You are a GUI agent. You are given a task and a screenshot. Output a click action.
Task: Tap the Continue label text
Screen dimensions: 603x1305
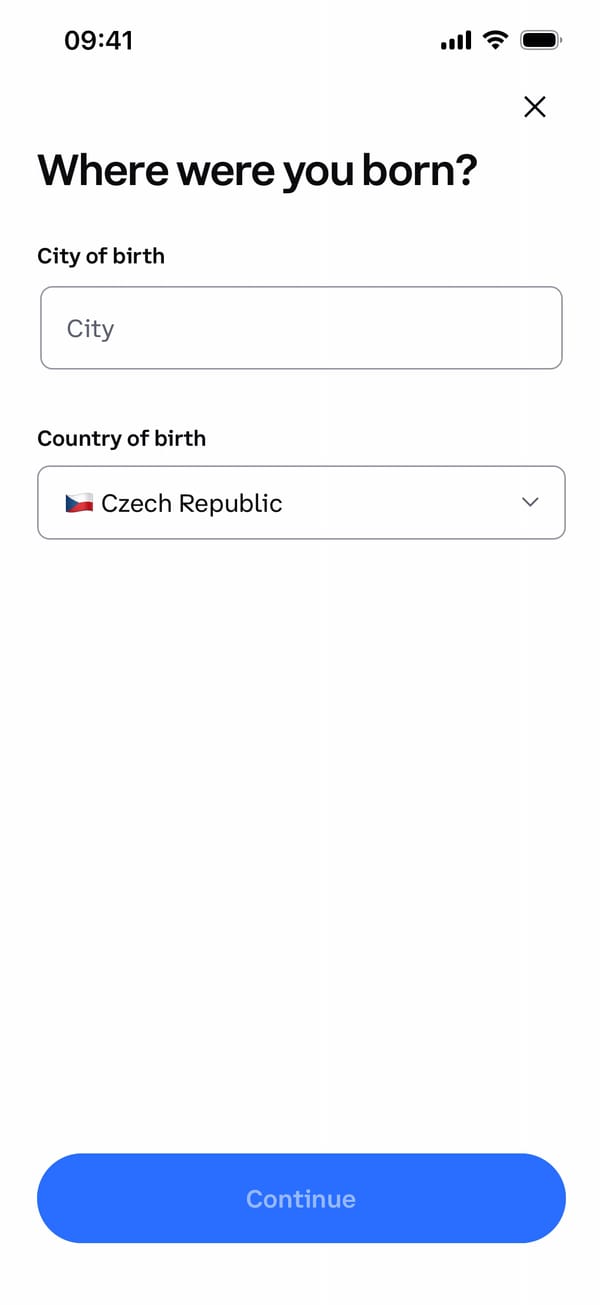pyautogui.click(x=301, y=1199)
